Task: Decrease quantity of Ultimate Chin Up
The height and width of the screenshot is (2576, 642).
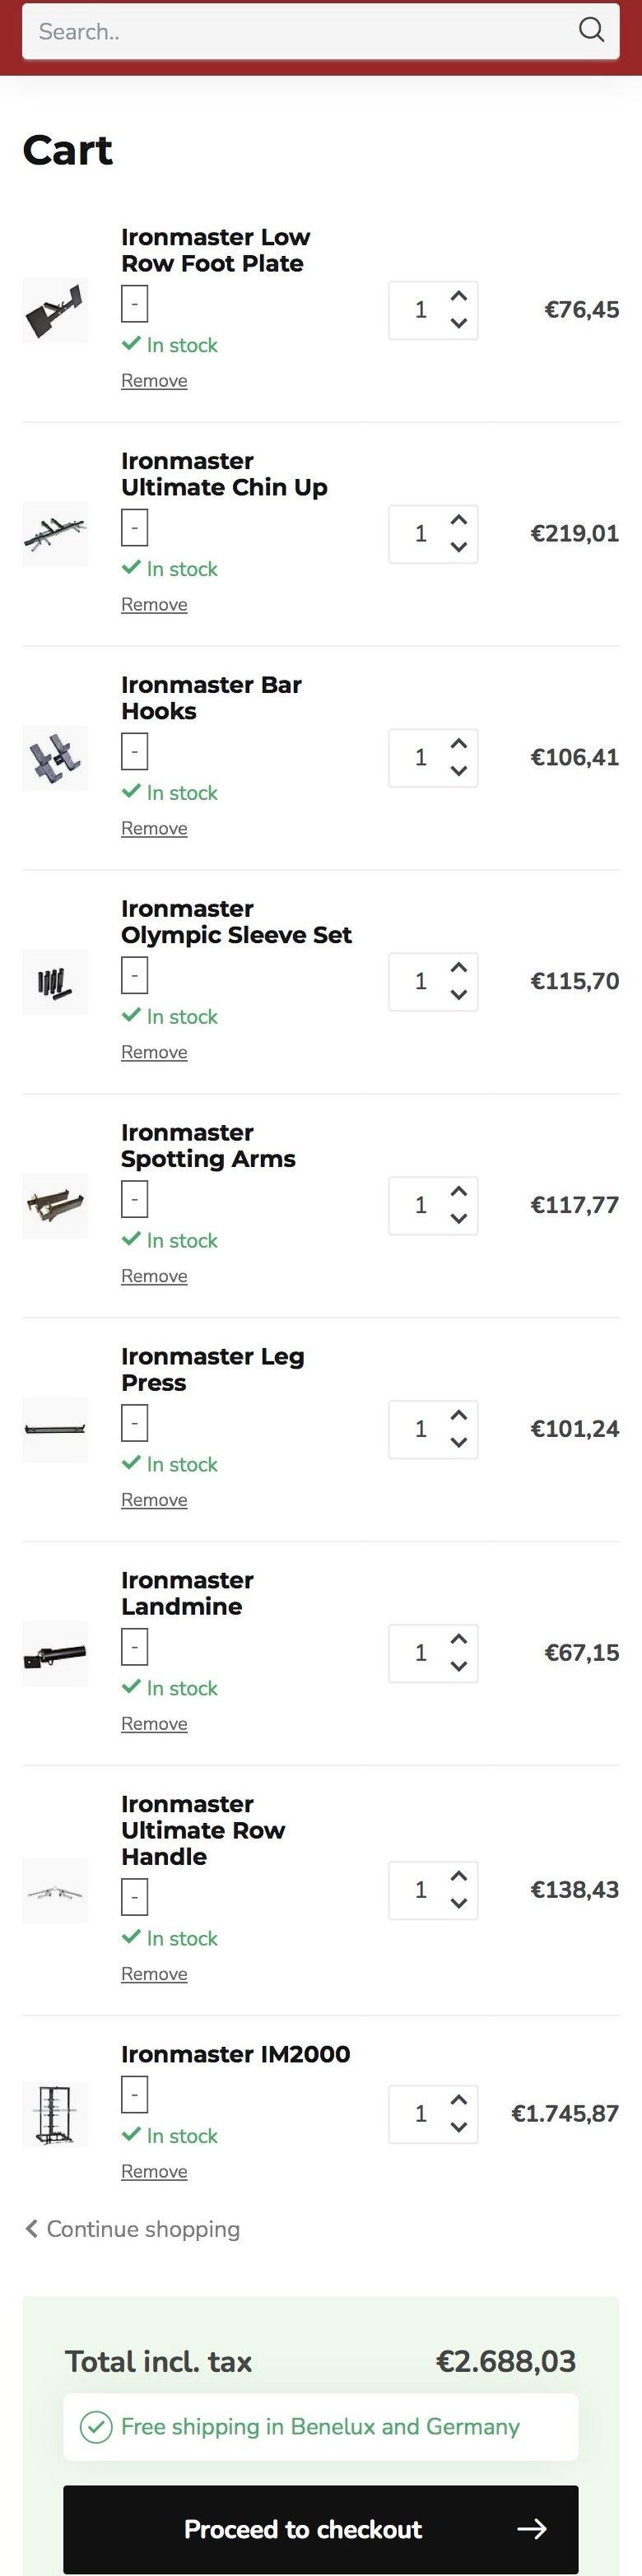Action: [x=459, y=547]
